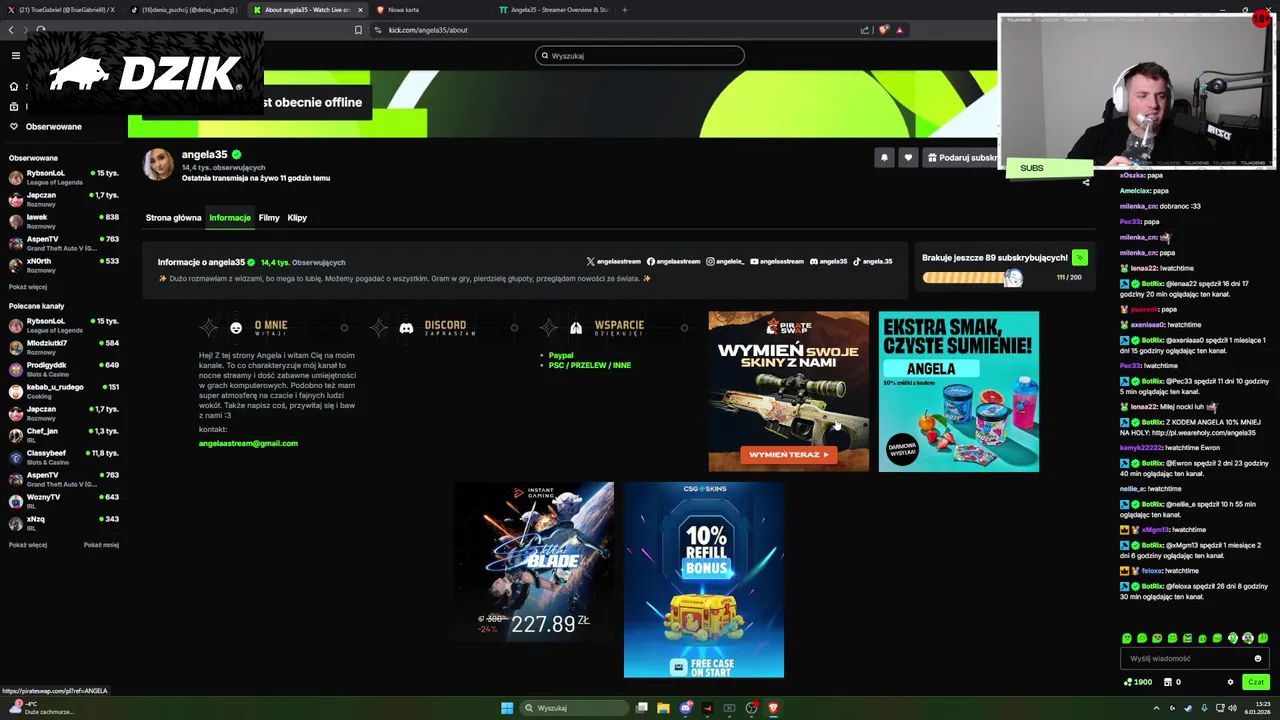Open Classybeef Slots & Casino channel
Screen dimensions: 1280x720
(64, 457)
